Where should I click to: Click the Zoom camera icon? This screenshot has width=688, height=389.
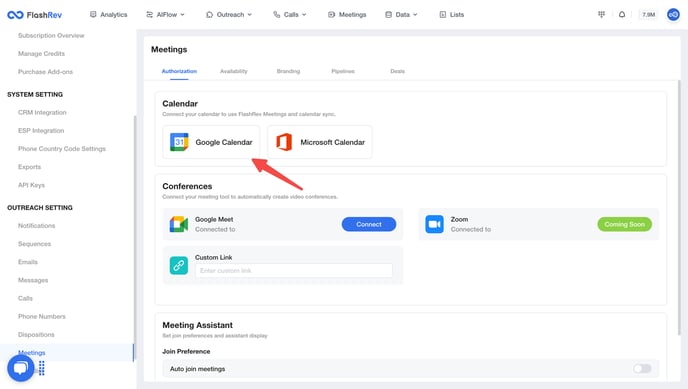click(434, 224)
